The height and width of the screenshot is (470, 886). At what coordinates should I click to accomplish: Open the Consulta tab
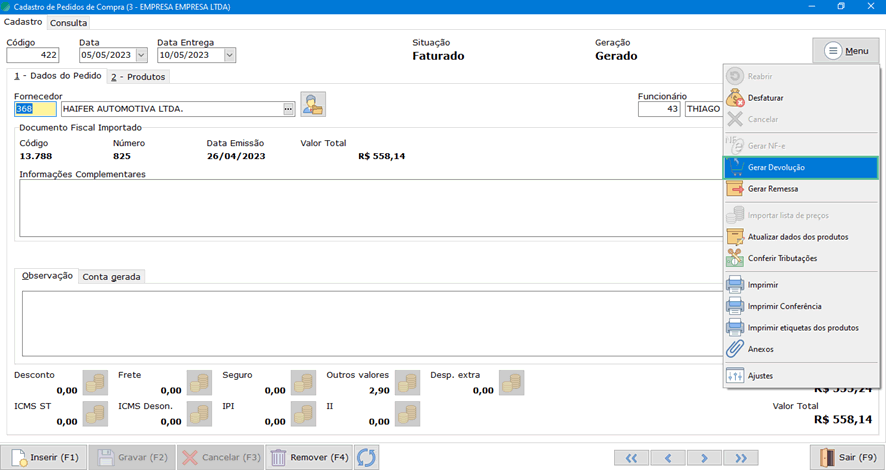click(x=69, y=22)
